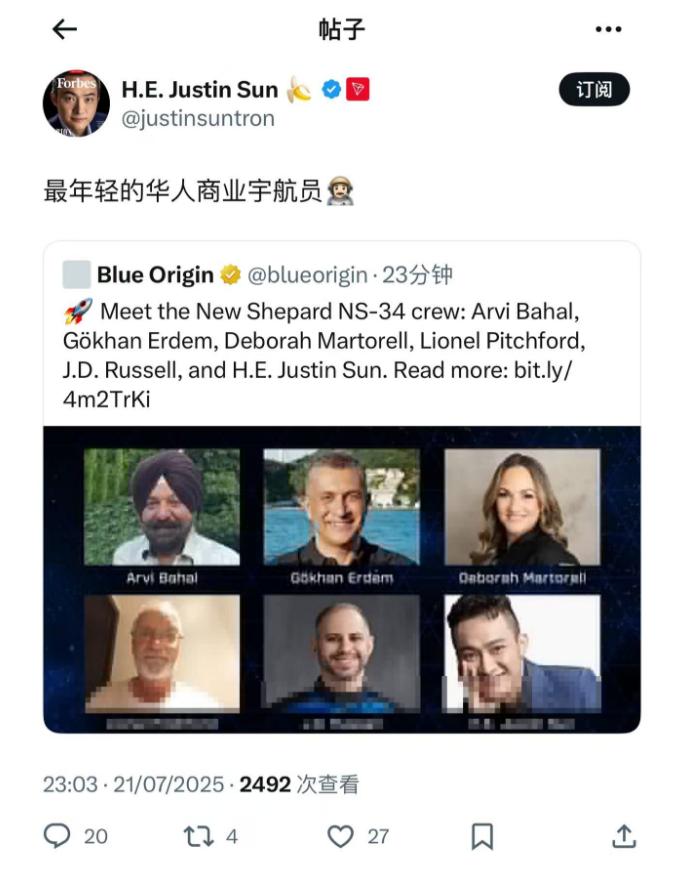The height and width of the screenshot is (870, 693).
Task: Click the red TRON affiliate badge
Action: (x=358, y=89)
